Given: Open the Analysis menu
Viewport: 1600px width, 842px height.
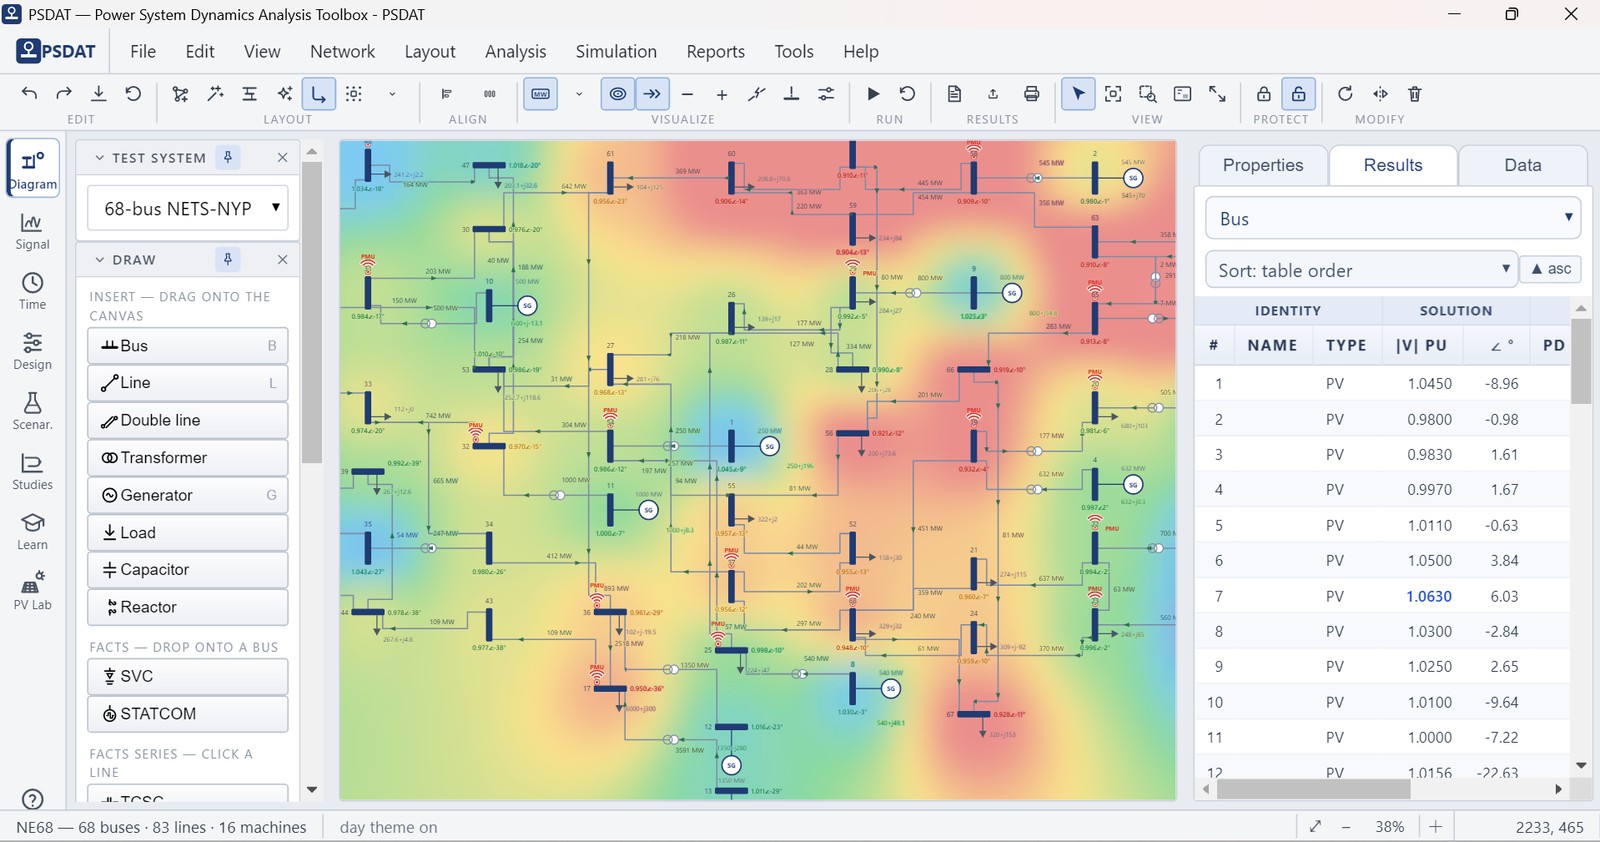Looking at the screenshot, I should click(516, 51).
